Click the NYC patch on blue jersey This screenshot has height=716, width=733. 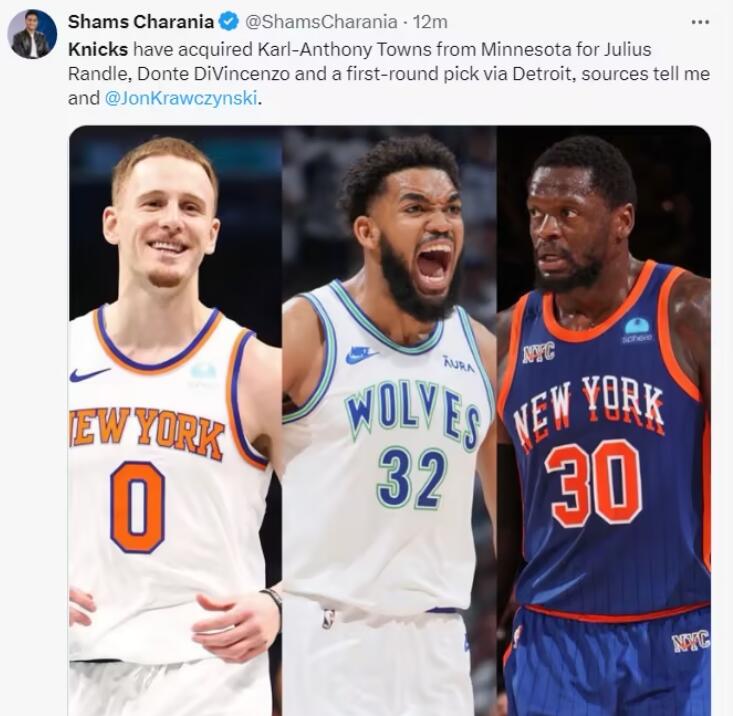pyautogui.click(x=538, y=351)
